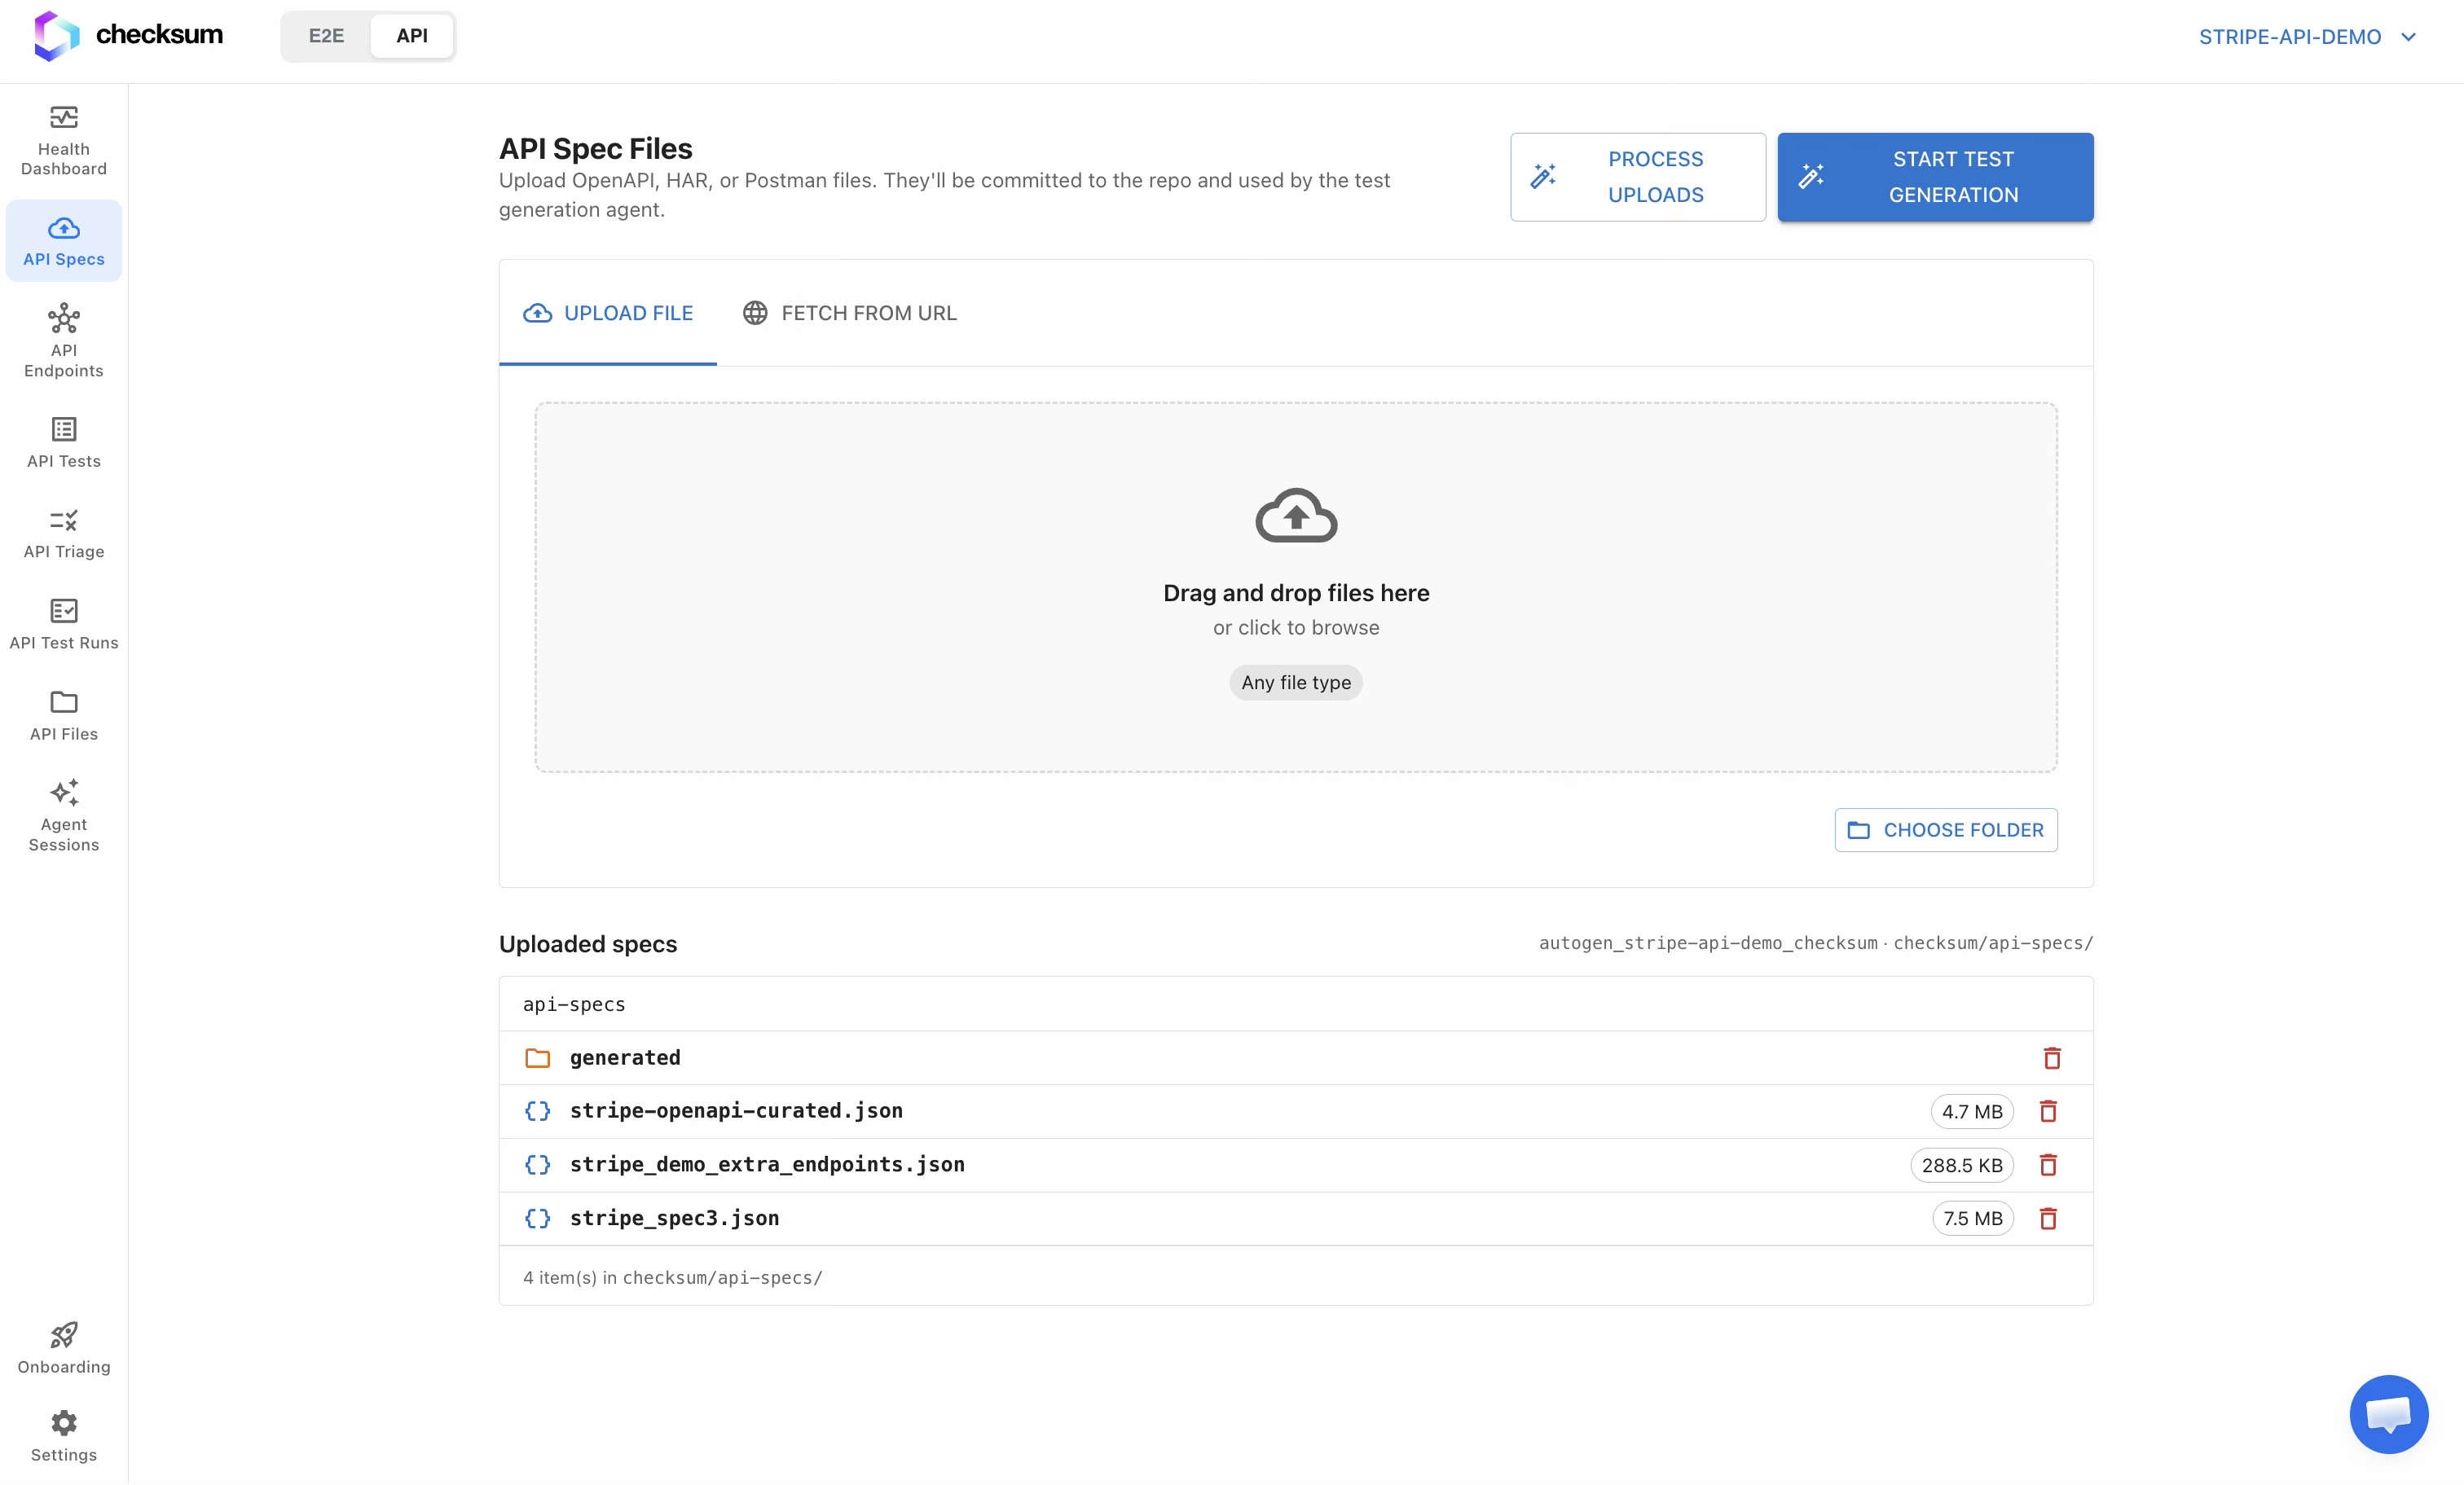This screenshot has width=2464, height=1485.
Task: Click the repo path autogen_stripe-api-demo_checksum text
Action: [x=1708, y=943]
